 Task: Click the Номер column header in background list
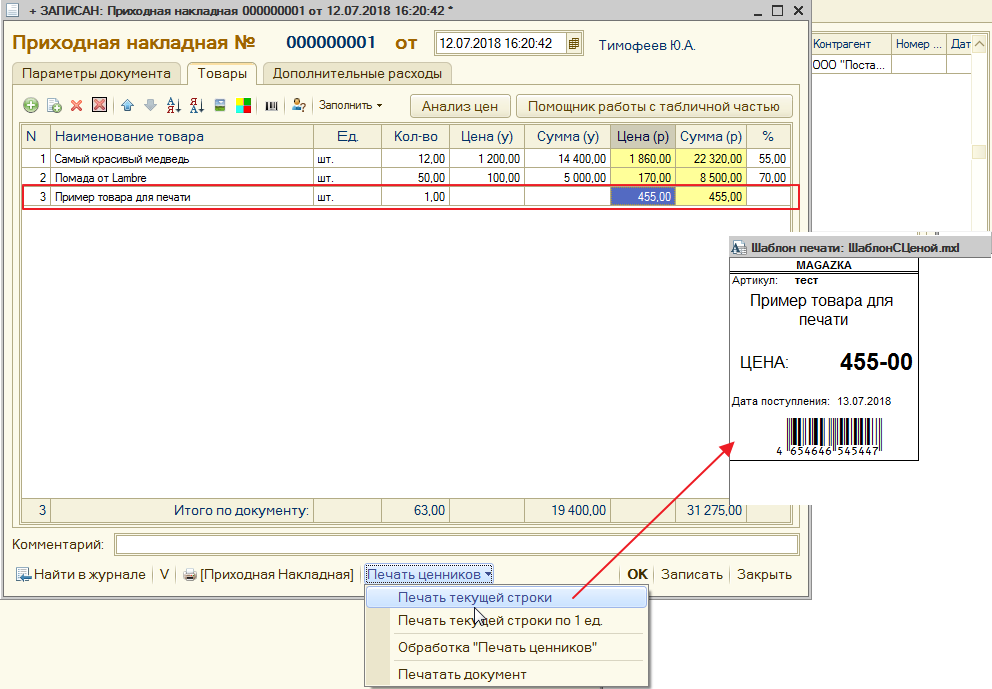pos(919,44)
